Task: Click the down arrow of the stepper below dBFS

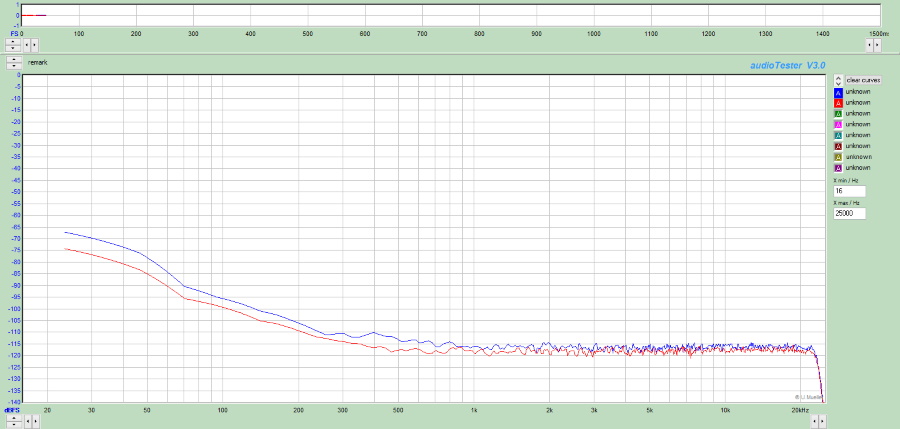Action: 13,425
